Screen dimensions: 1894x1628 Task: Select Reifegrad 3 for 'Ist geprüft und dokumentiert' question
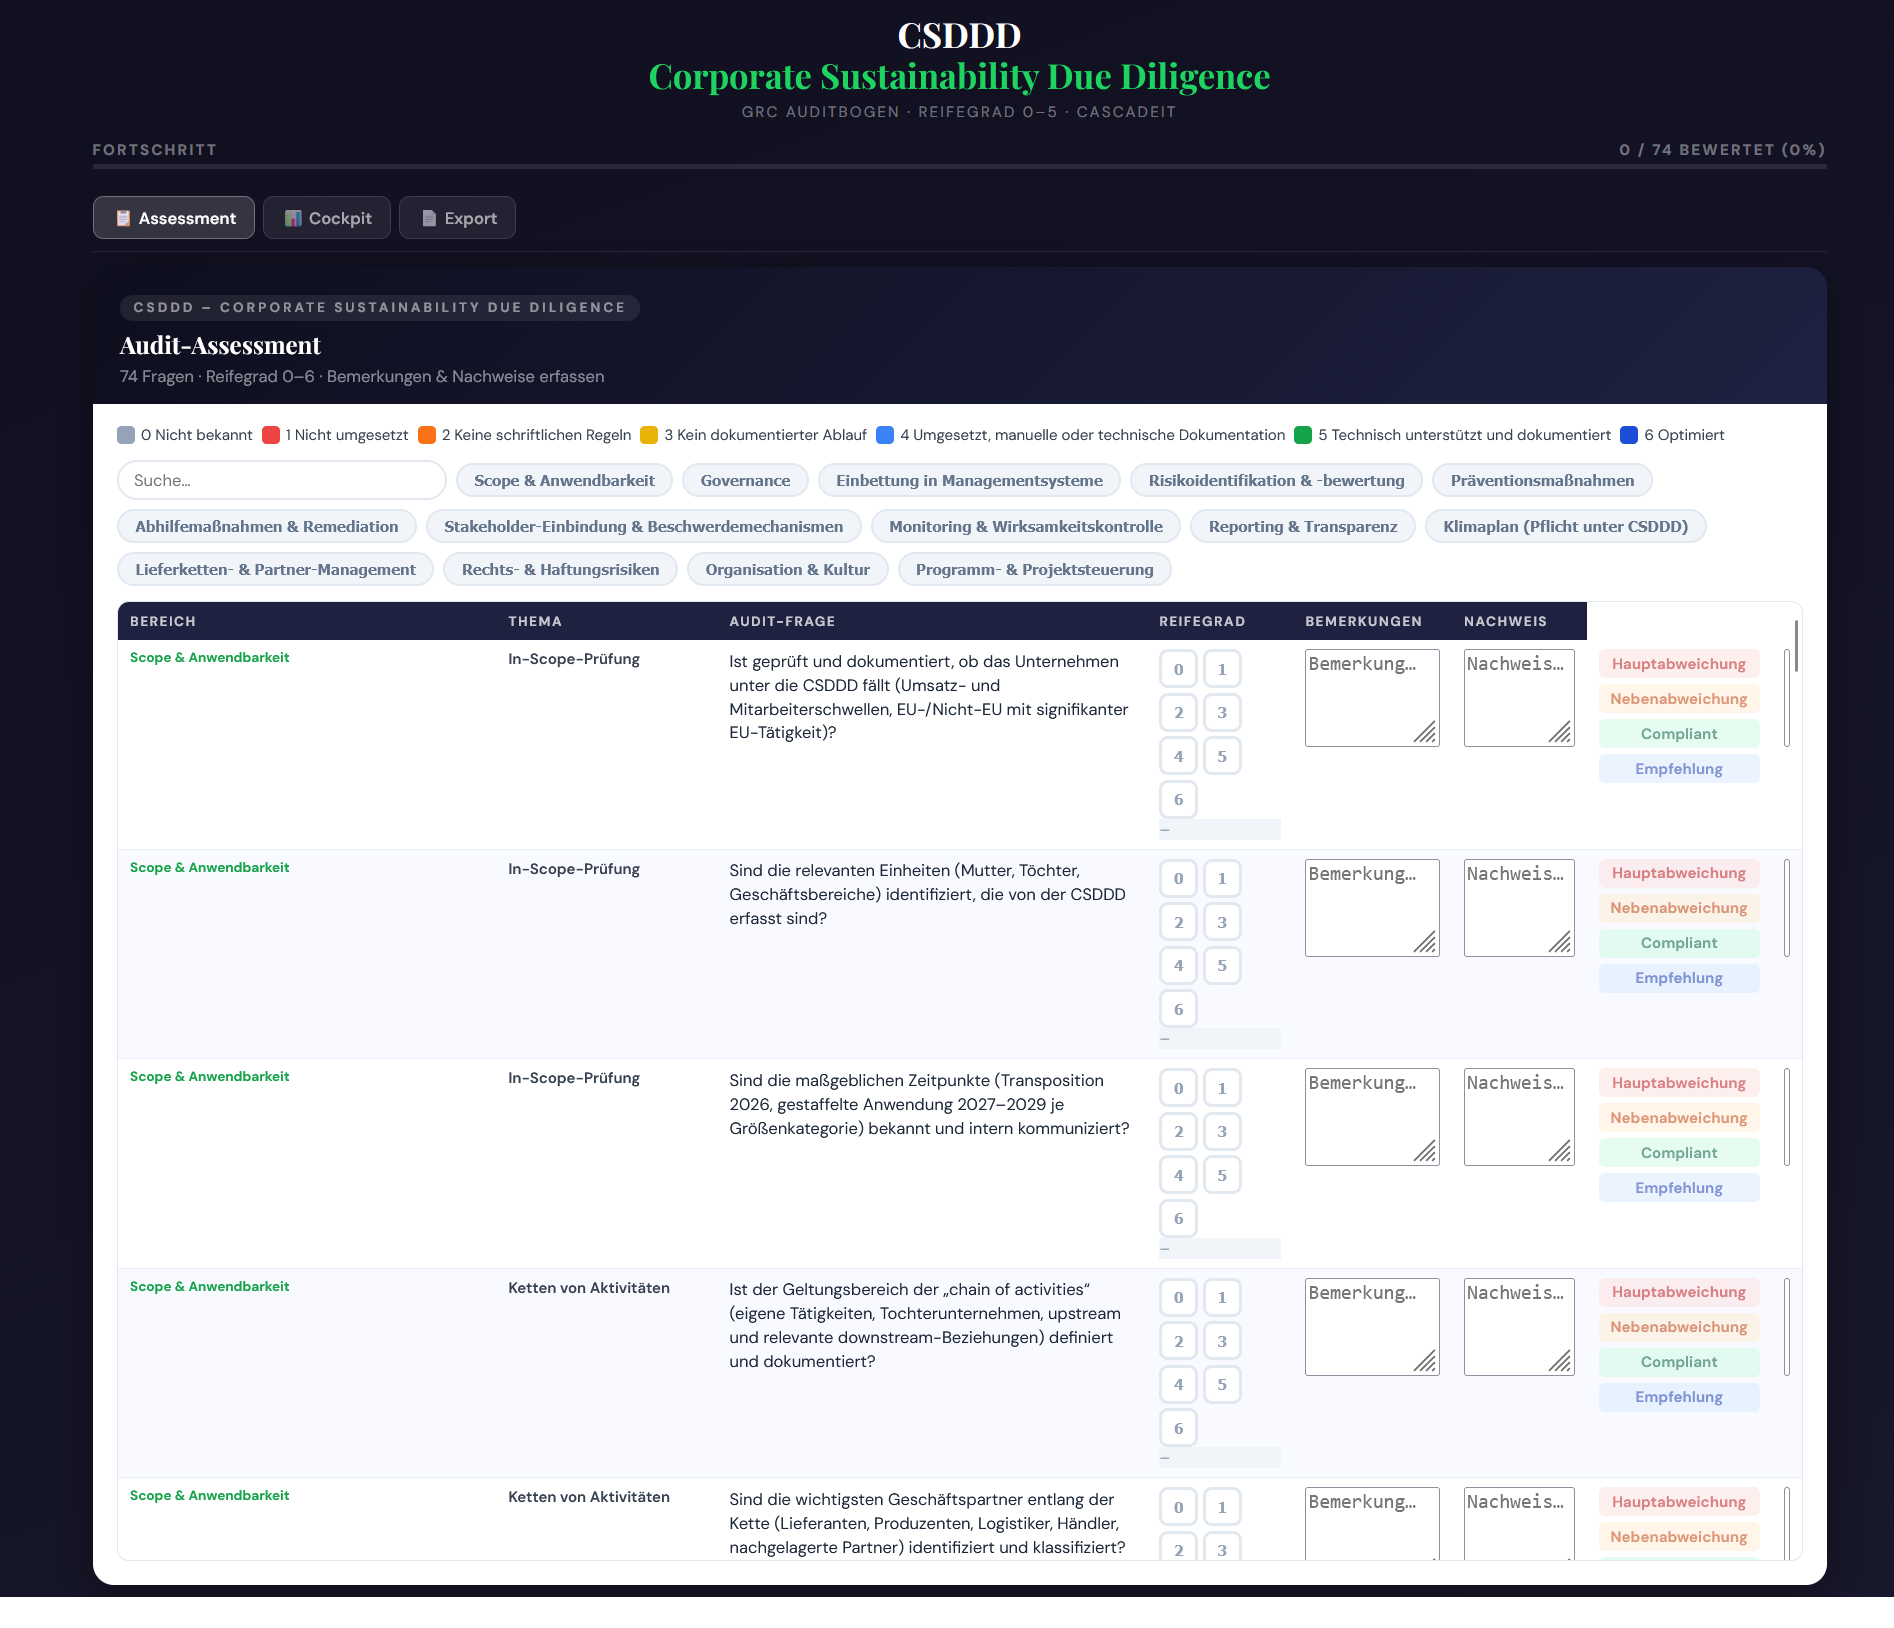(1222, 713)
